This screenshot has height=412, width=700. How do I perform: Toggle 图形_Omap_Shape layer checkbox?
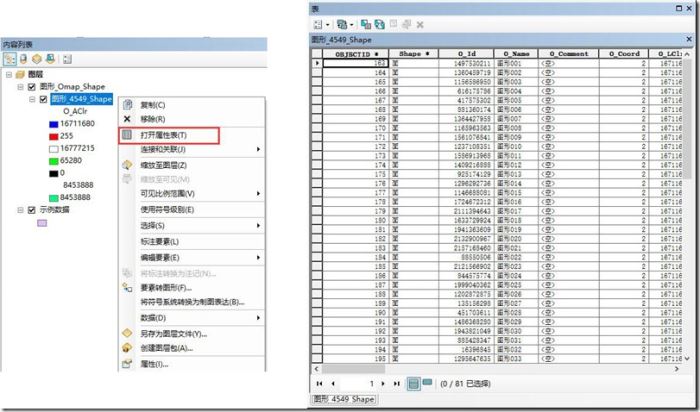tap(31, 87)
